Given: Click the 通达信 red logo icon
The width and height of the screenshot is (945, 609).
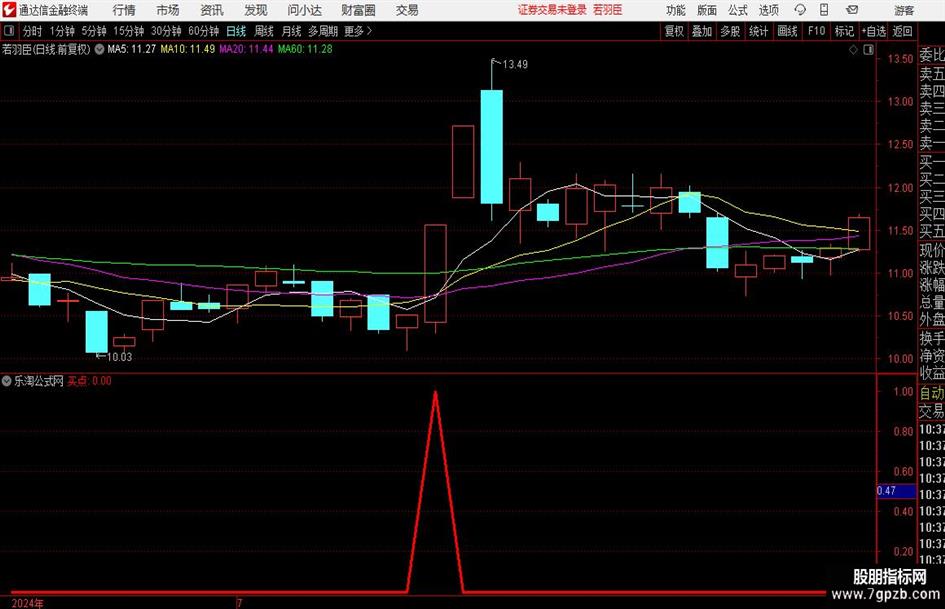Looking at the screenshot, I should pos(9,10).
